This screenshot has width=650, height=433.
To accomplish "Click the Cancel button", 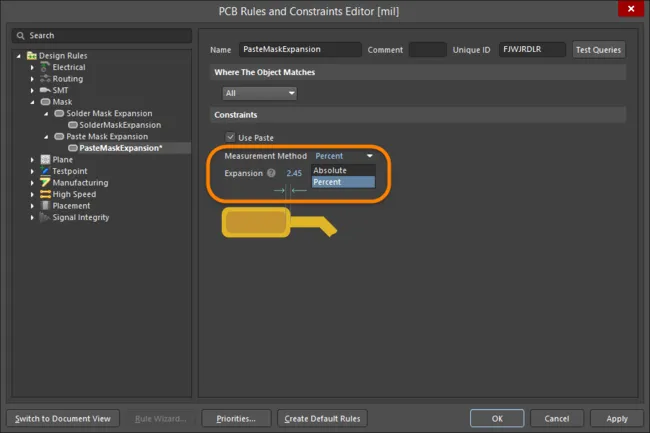I will 557,418.
